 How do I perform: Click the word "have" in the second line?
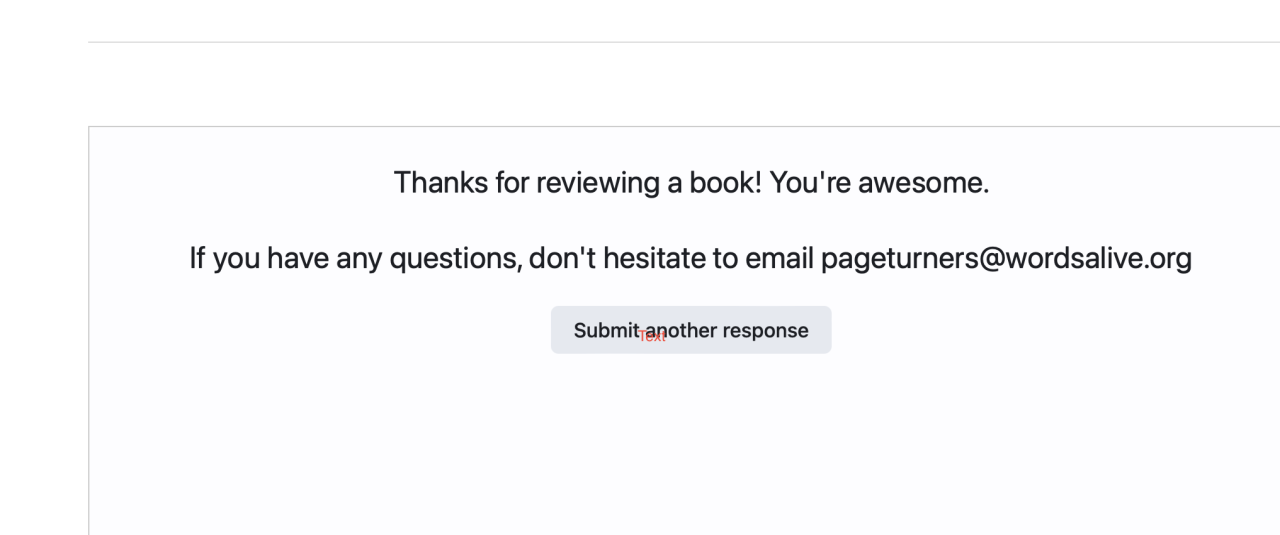298,259
